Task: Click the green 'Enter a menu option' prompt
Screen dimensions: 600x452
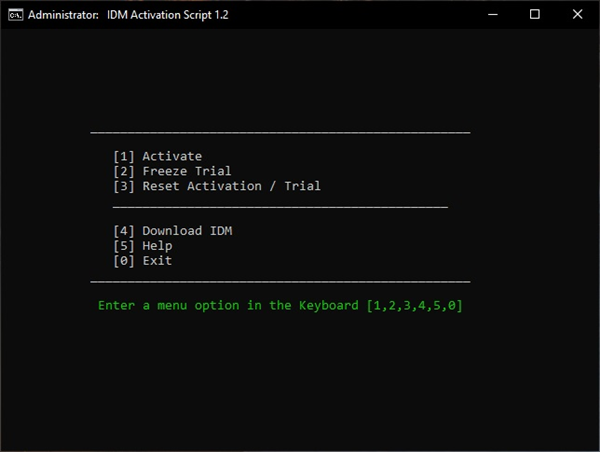Action: coord(280,305)
